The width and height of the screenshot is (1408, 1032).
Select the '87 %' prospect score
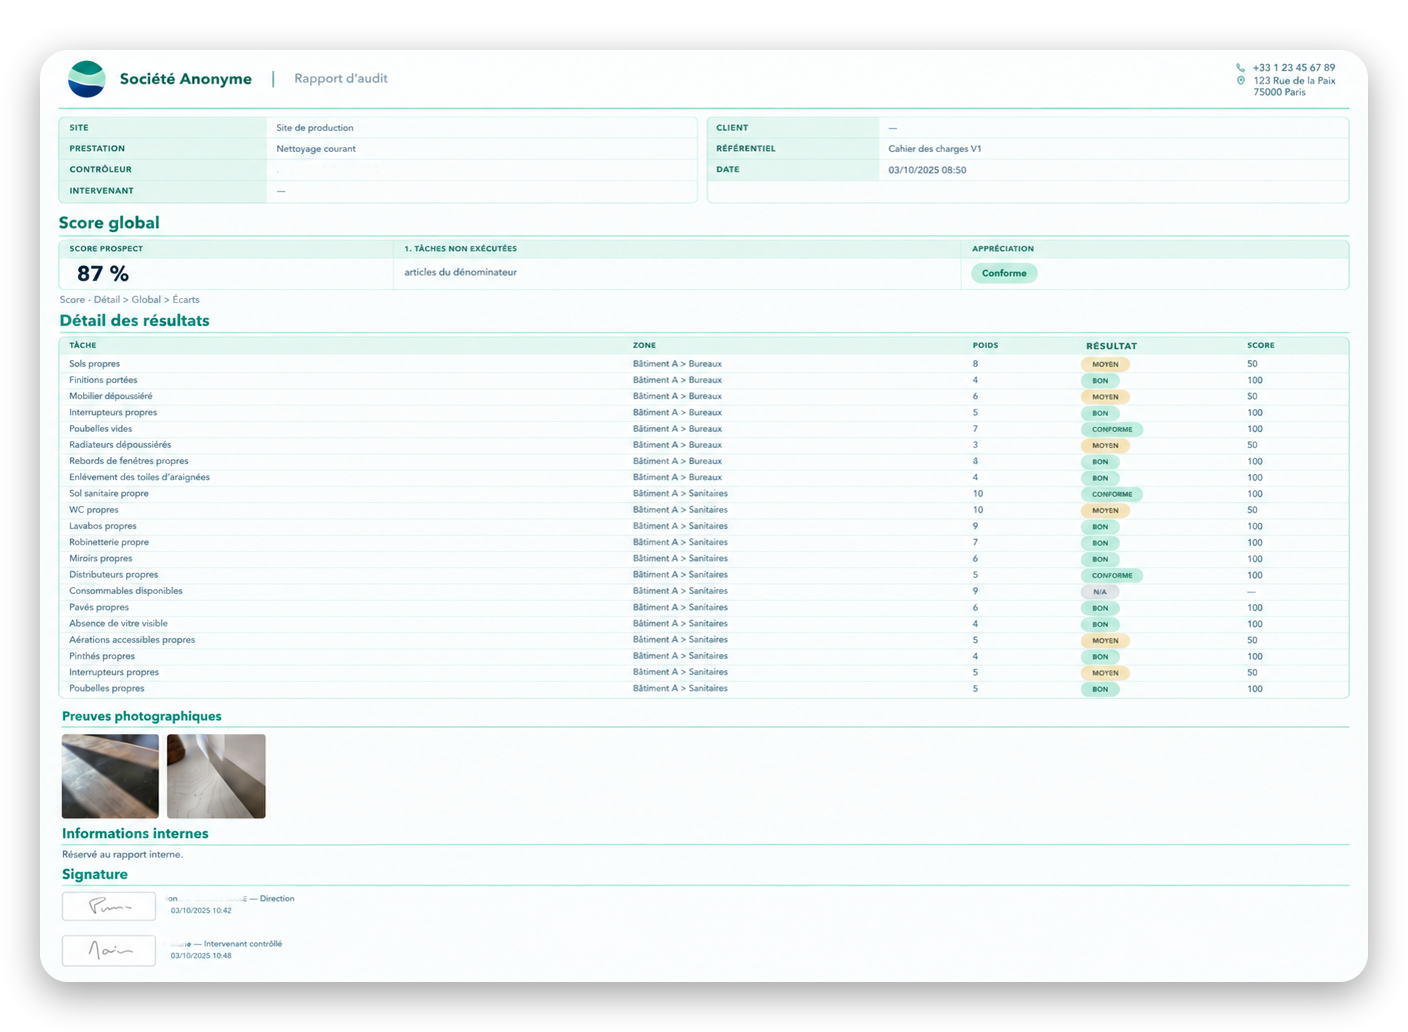[103, 274]
